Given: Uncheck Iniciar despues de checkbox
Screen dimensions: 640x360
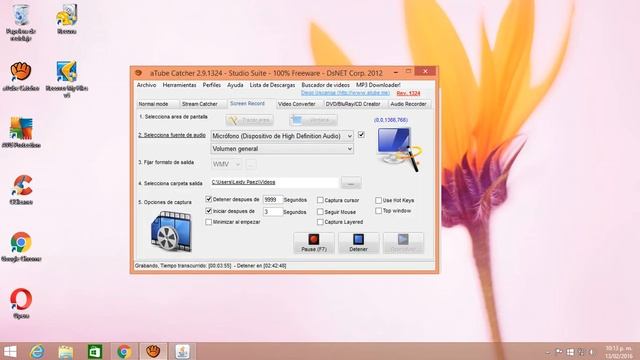Looking at the screenshot, I should [209, 211].
